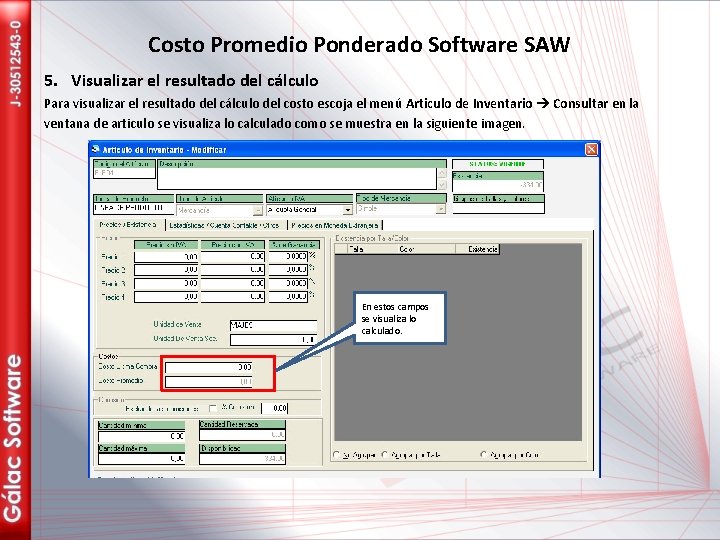The width and height of the screenshot is (720, 540).
Task: Click the Descripción text area
Action: coord(297,179)
